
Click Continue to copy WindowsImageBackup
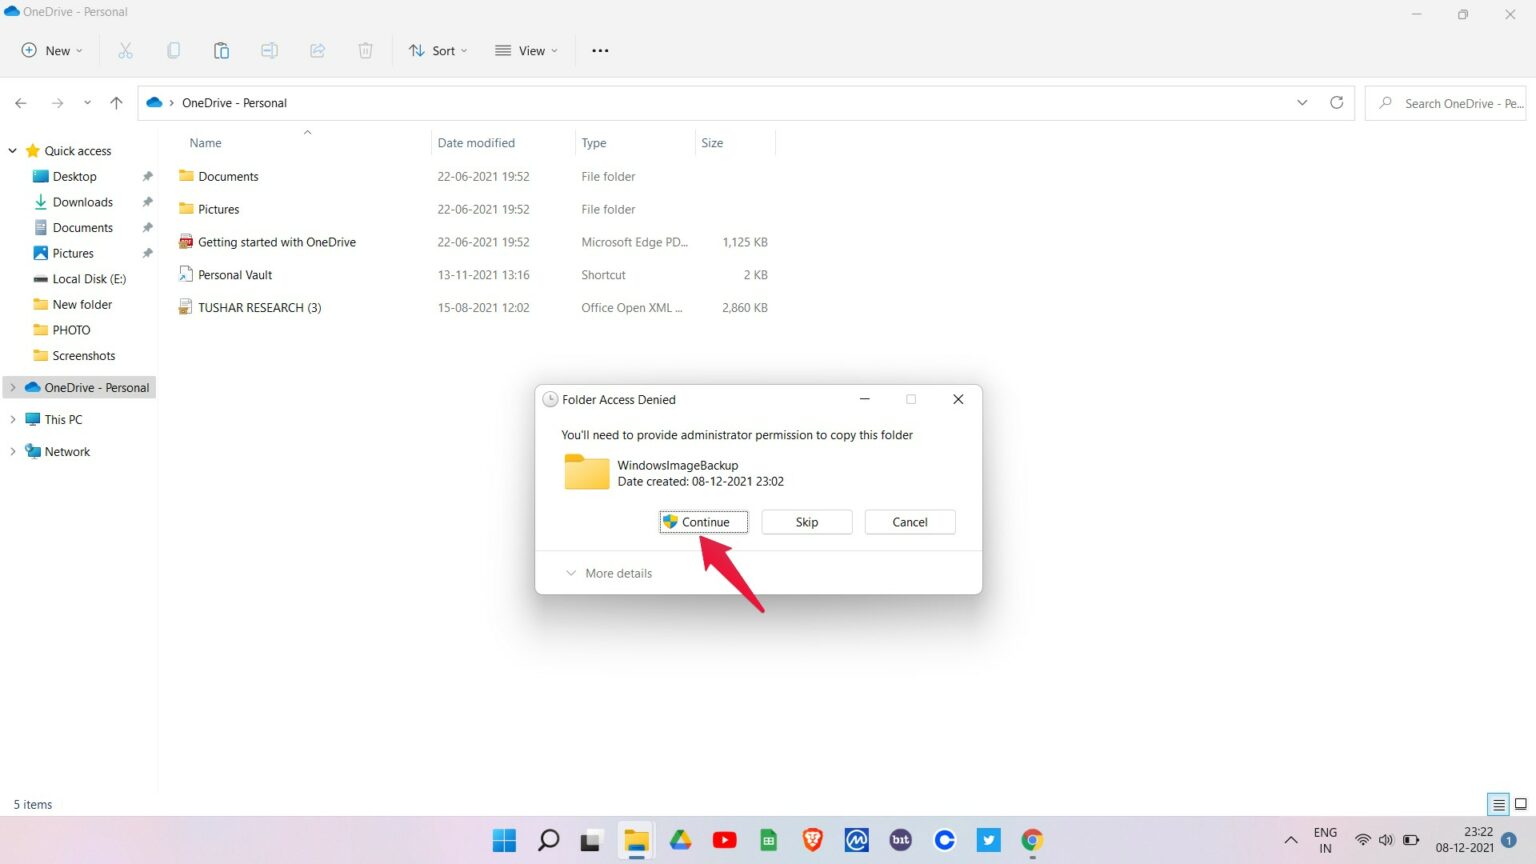click(x=703, y=521)
